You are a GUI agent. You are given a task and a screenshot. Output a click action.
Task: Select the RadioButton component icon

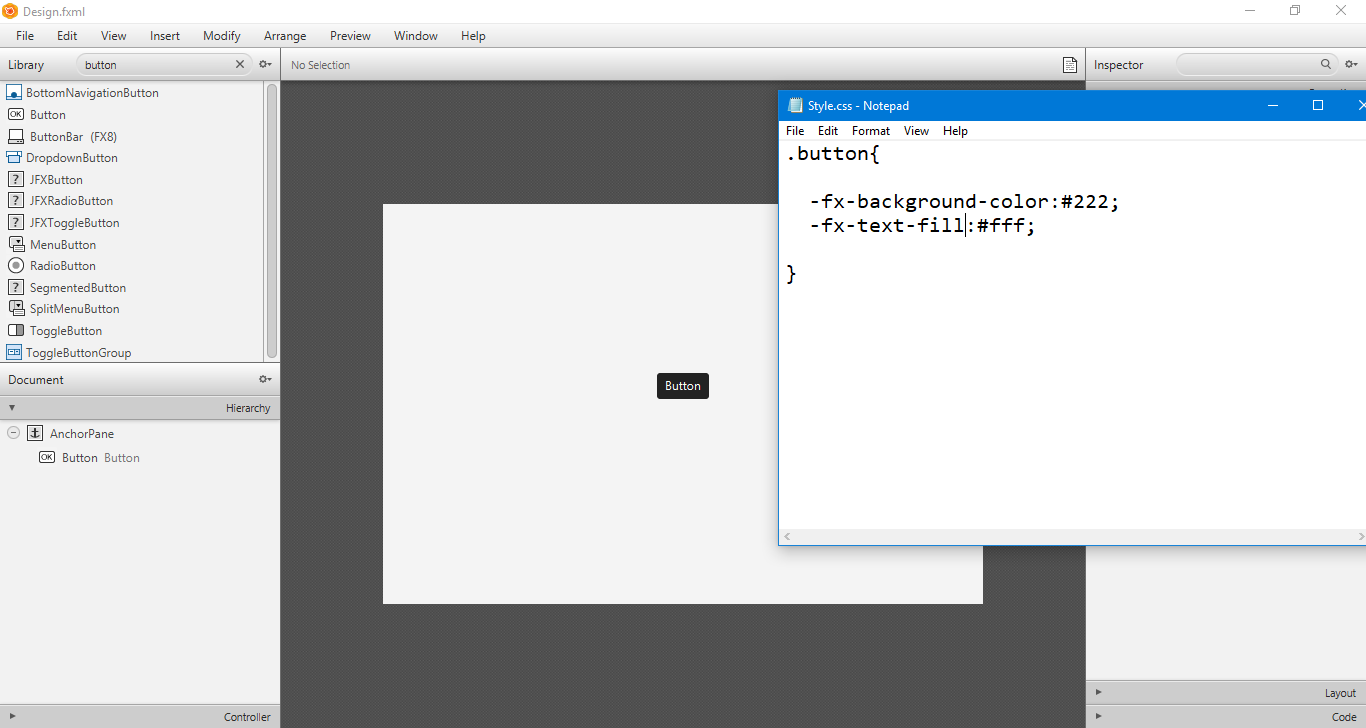click(16, 265)
